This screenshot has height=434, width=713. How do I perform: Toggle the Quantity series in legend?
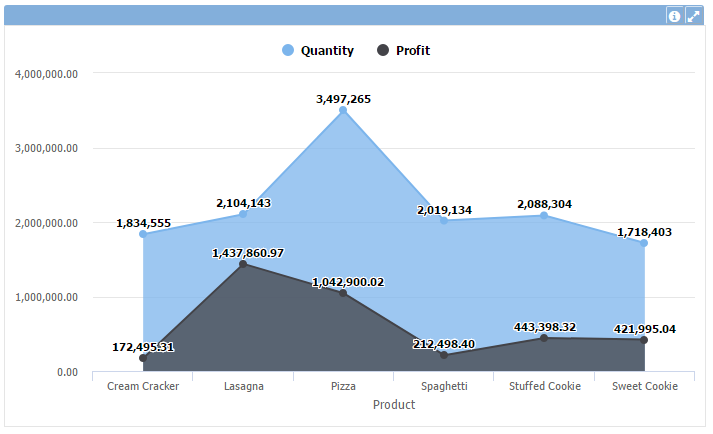(x=327, y=50)
